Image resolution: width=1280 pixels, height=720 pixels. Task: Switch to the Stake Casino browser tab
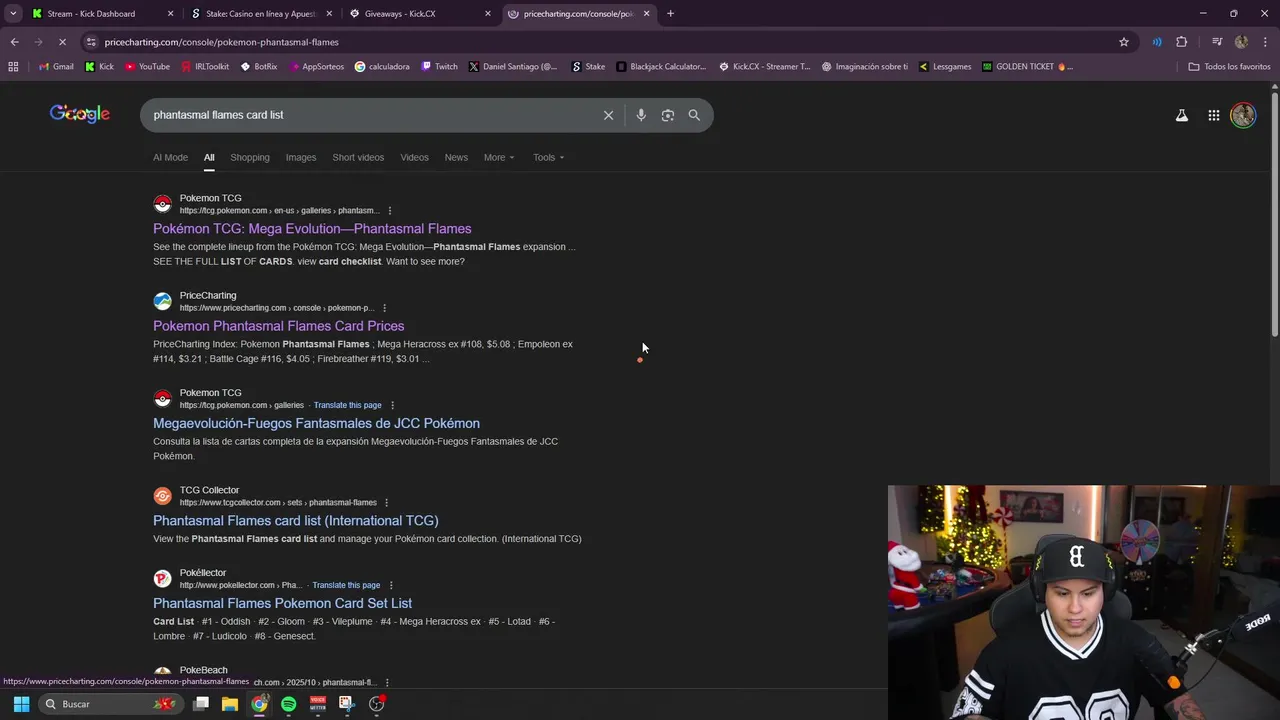260,14
